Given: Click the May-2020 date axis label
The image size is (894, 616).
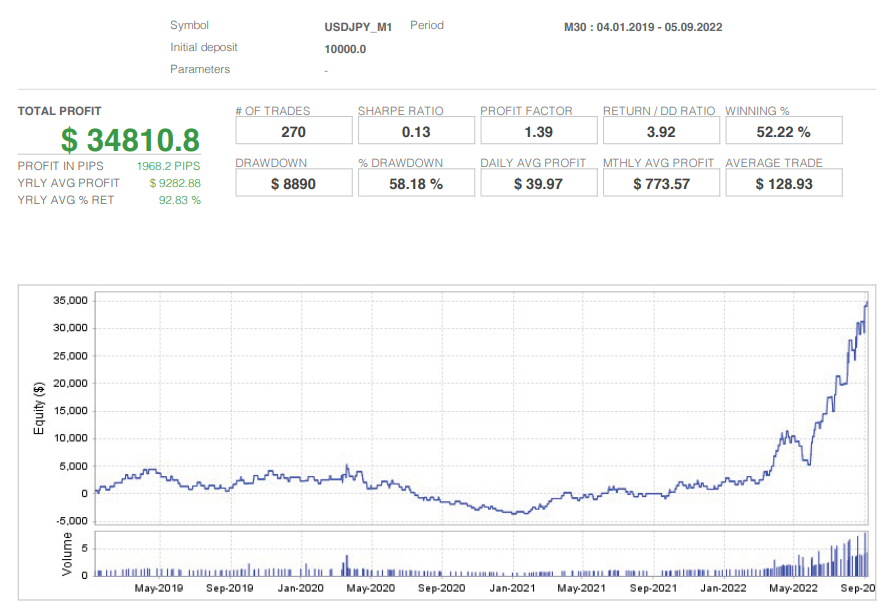Looking at the screenshot, I should [370, 589].
